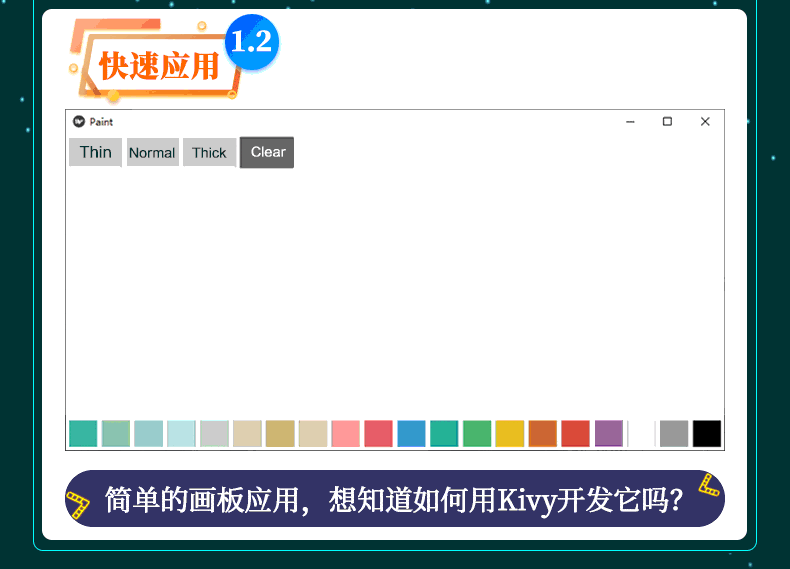This screenshot has height=569, width=790.
Task: Select the Thick brush width toggle
Action: click(209, 153)
